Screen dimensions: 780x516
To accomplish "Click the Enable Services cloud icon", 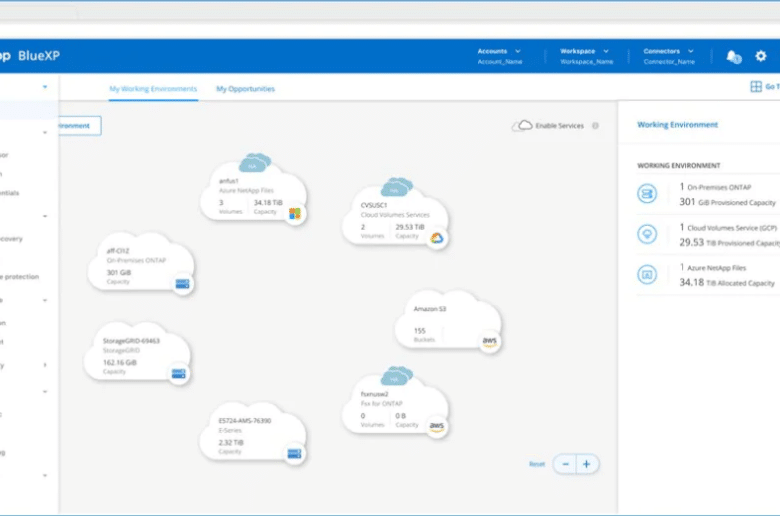I will tap(523, 125).
